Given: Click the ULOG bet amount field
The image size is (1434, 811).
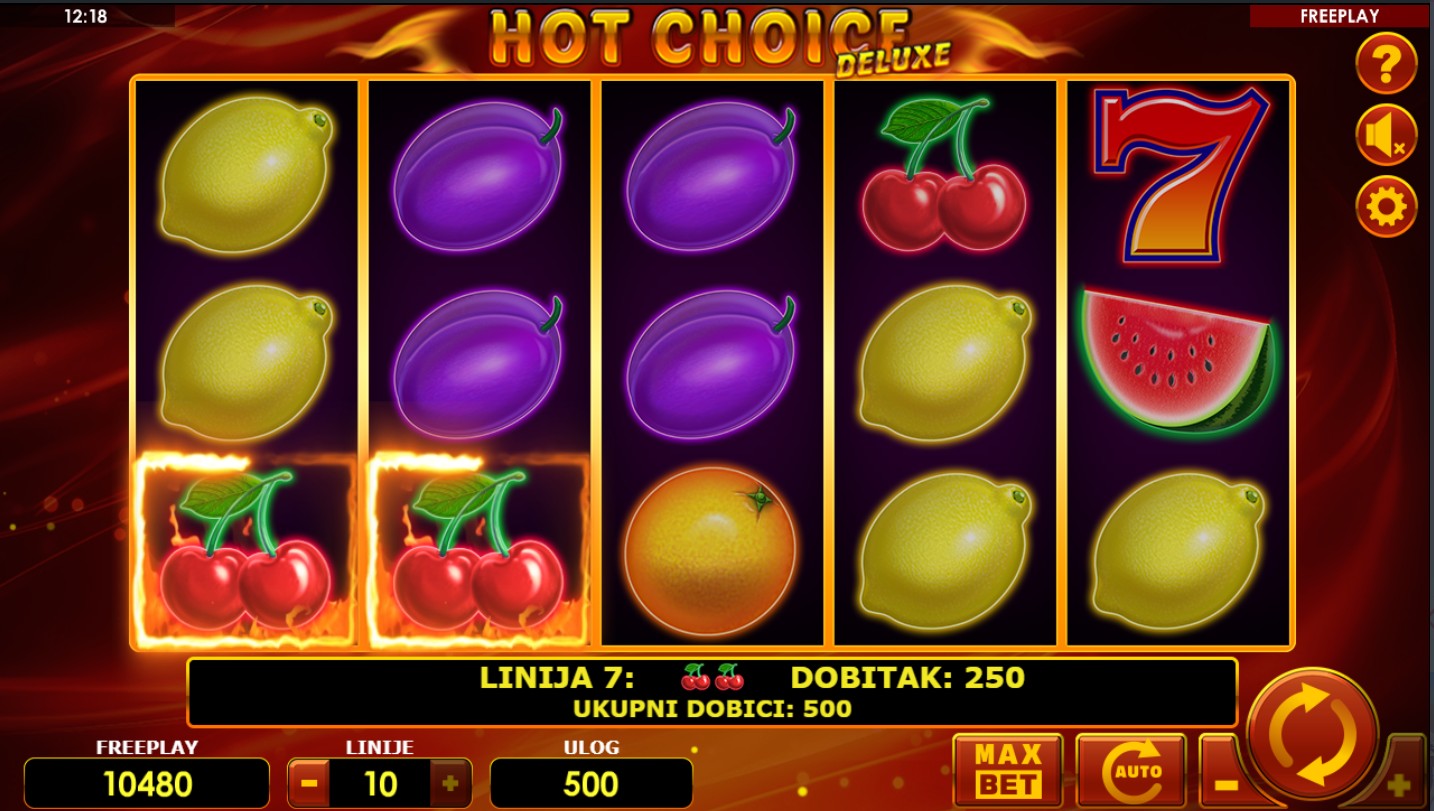Looking at the screenshot, I should pyautogui.click(x=591, y=783).
